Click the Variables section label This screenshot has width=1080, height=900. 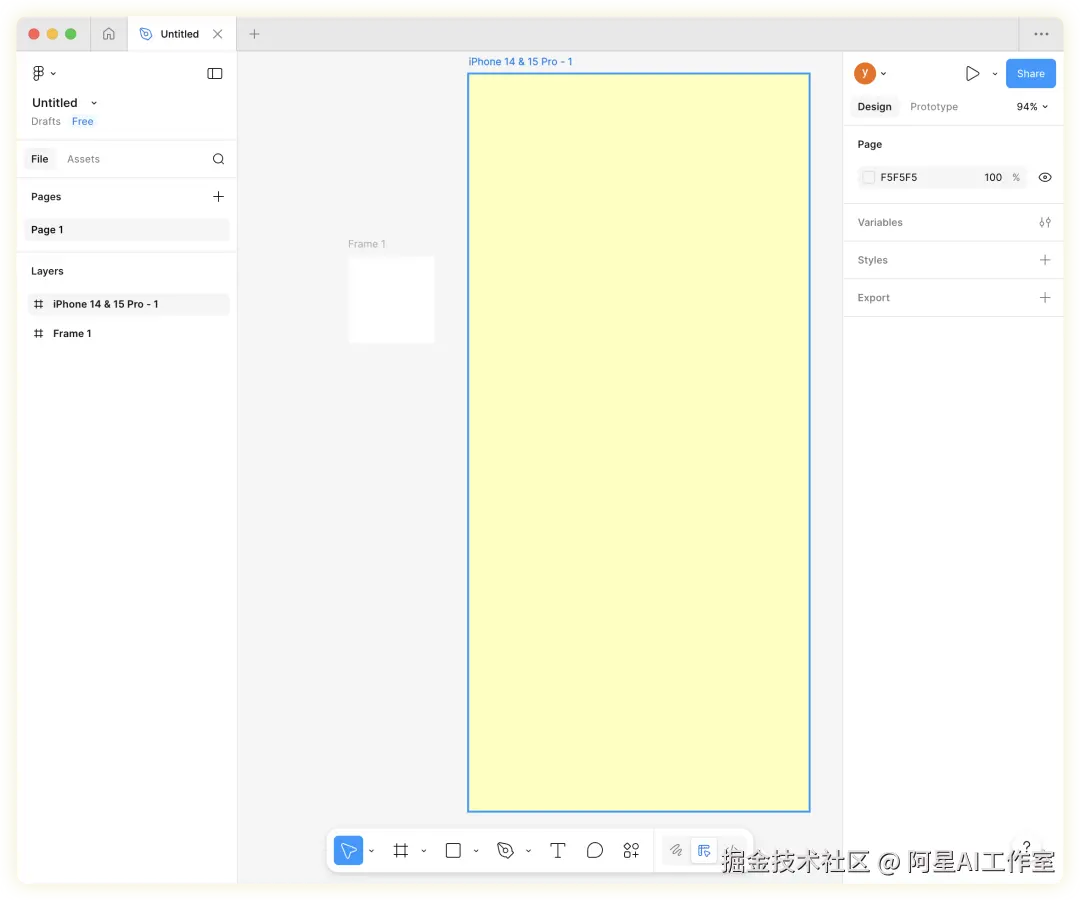pyautogui.click(x=880, y=222)
